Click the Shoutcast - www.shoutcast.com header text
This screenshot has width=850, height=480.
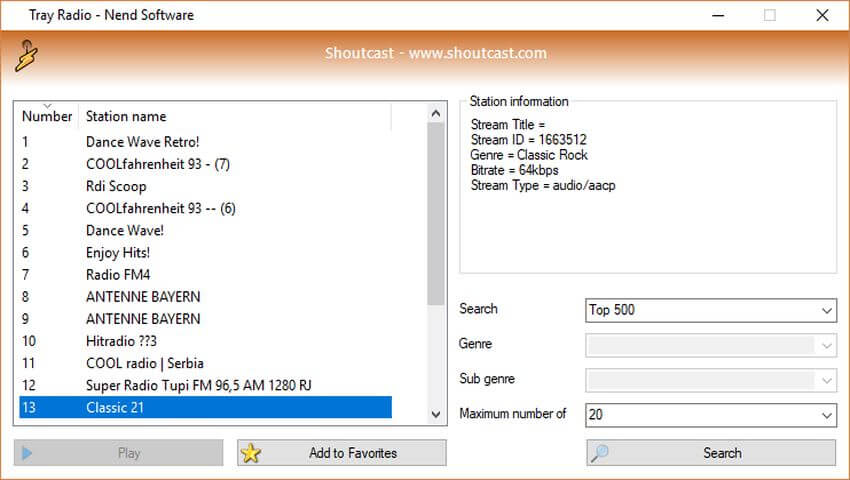tap(436, 53)
